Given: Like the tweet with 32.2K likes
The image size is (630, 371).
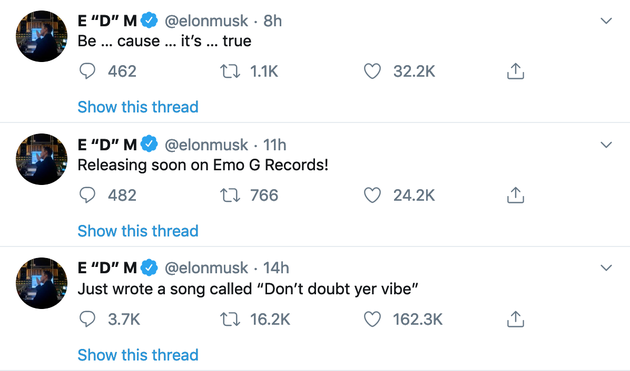Looking at the screenshot, I should 372,72.
